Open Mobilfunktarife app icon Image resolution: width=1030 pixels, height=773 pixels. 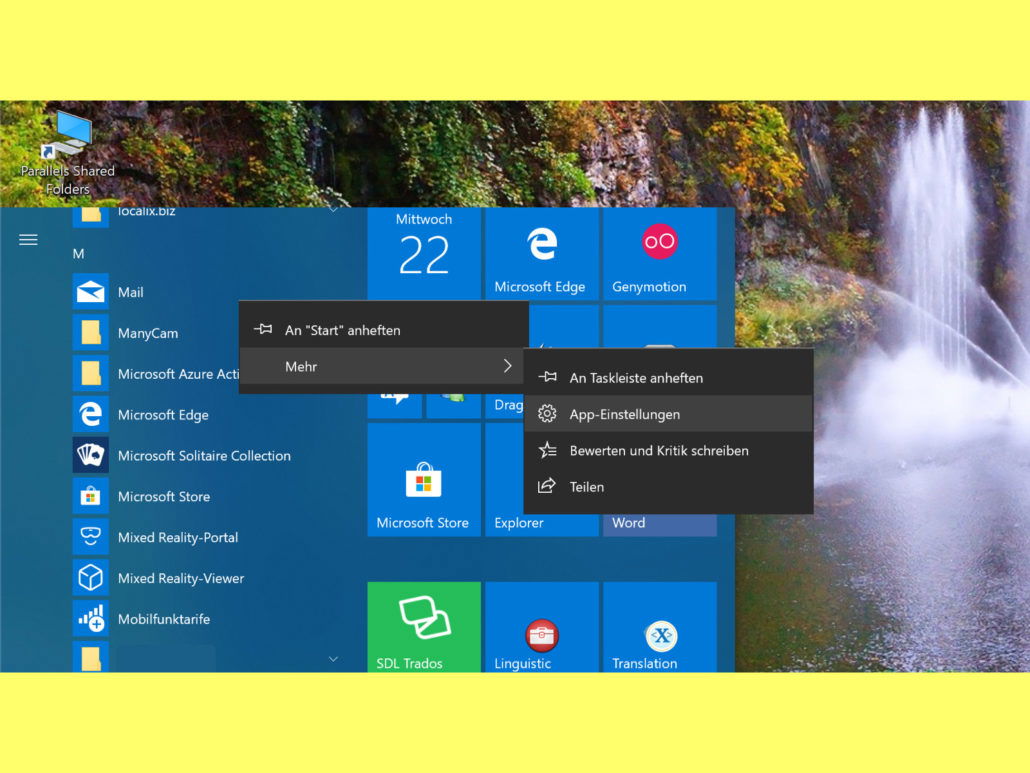click(x=91, y=619)
